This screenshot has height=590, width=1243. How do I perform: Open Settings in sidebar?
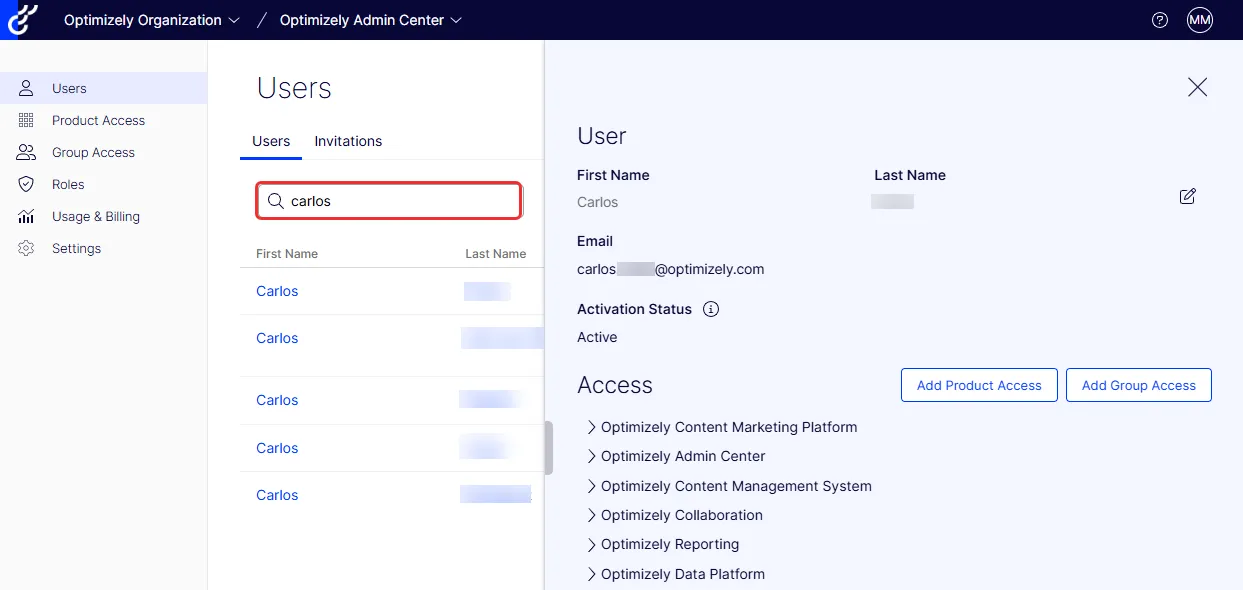tap(104, 248)
